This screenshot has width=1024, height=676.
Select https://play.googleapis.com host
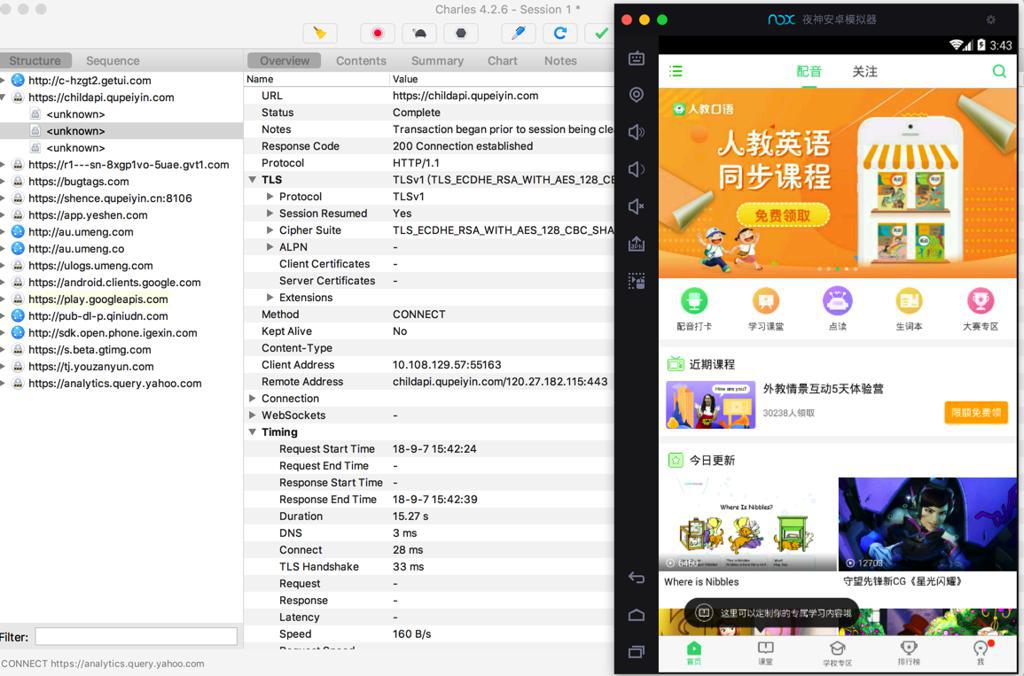coord(98,299)
